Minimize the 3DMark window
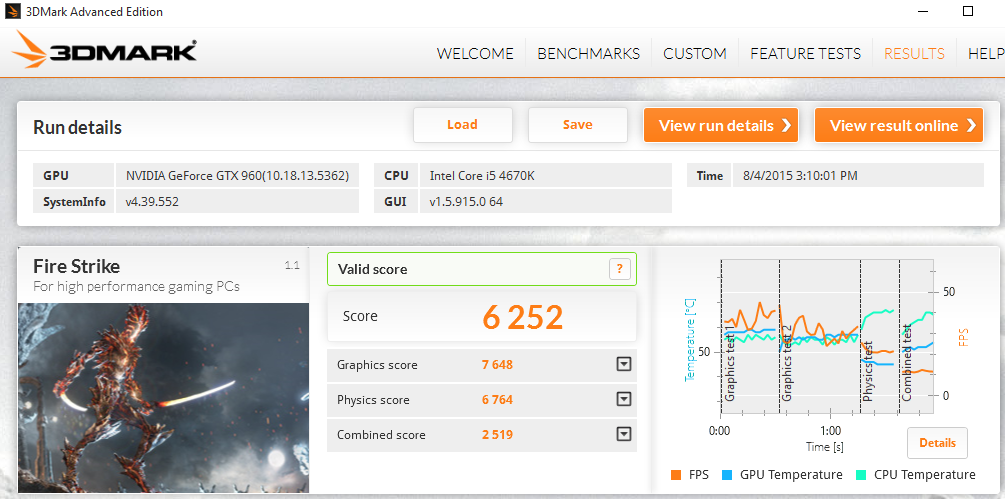 pos(923,12)
